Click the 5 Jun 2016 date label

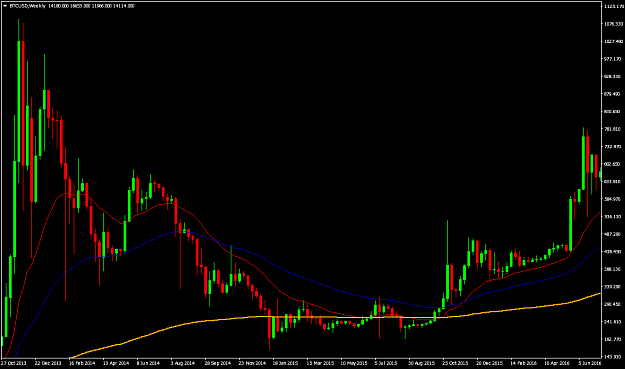590,363
